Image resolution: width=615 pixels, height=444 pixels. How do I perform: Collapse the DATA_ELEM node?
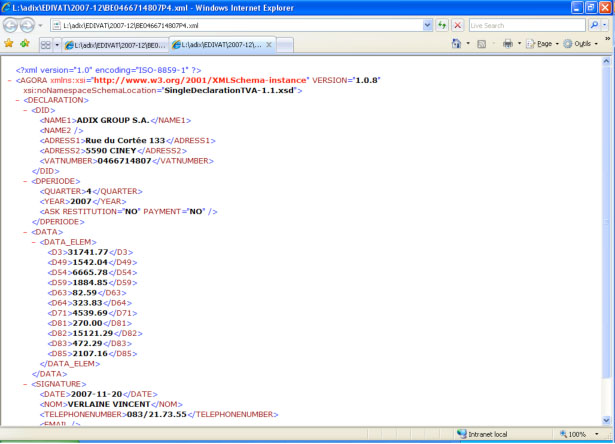click(34, 242)
